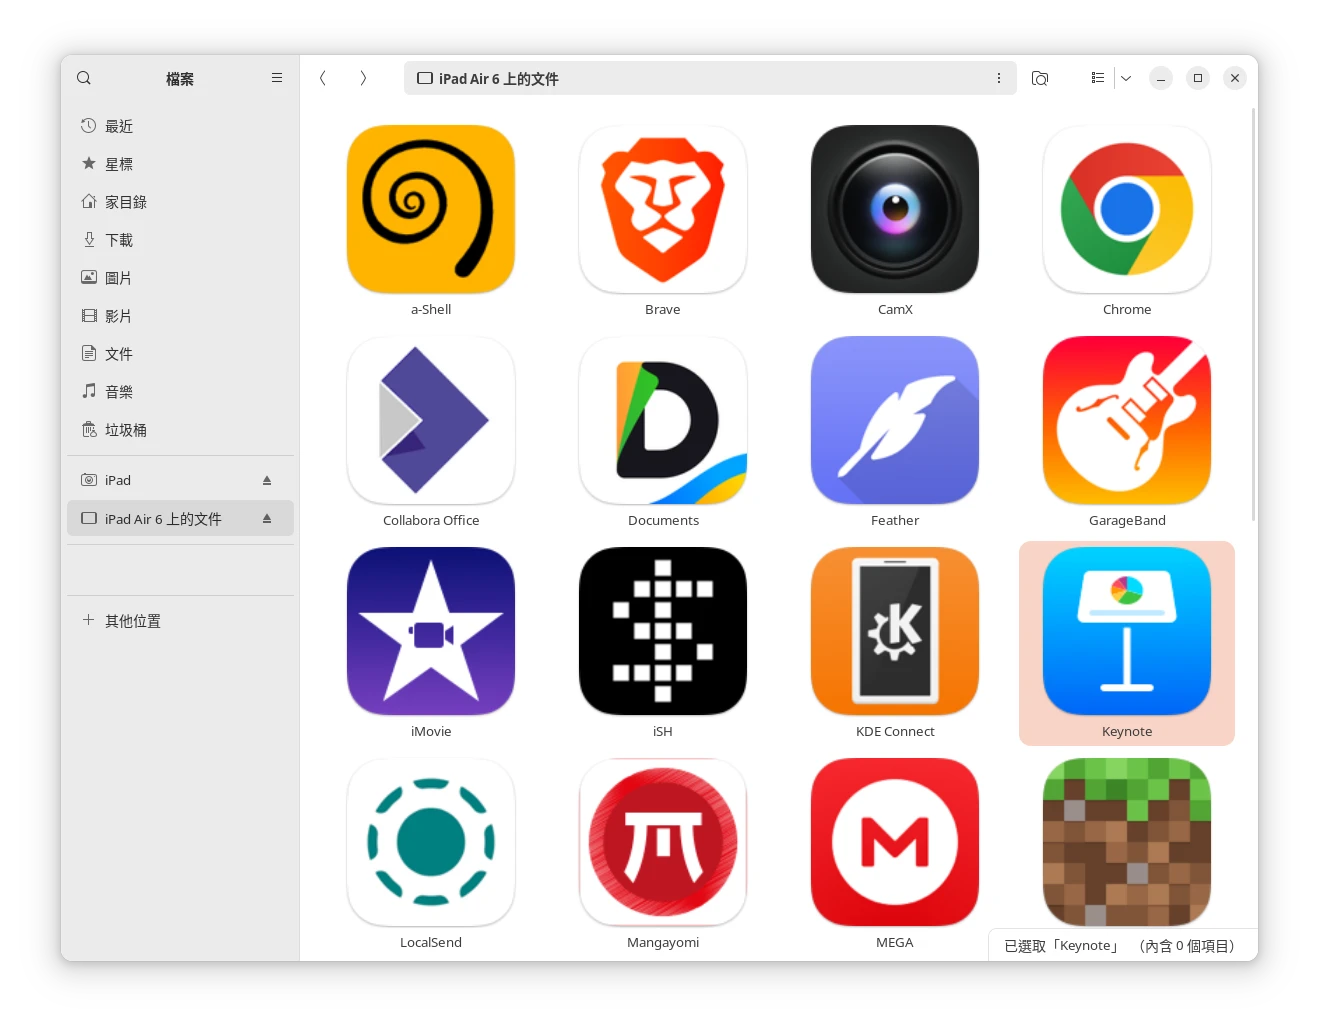Open the KDE Connect folder
1319x1028 pixels.
tap(895, 631)
